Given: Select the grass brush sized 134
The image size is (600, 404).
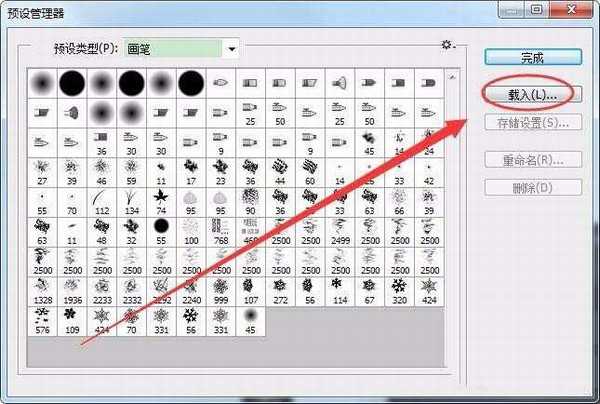Looking at the screenshot, I should pyautogui.click(x=132, y=203).
